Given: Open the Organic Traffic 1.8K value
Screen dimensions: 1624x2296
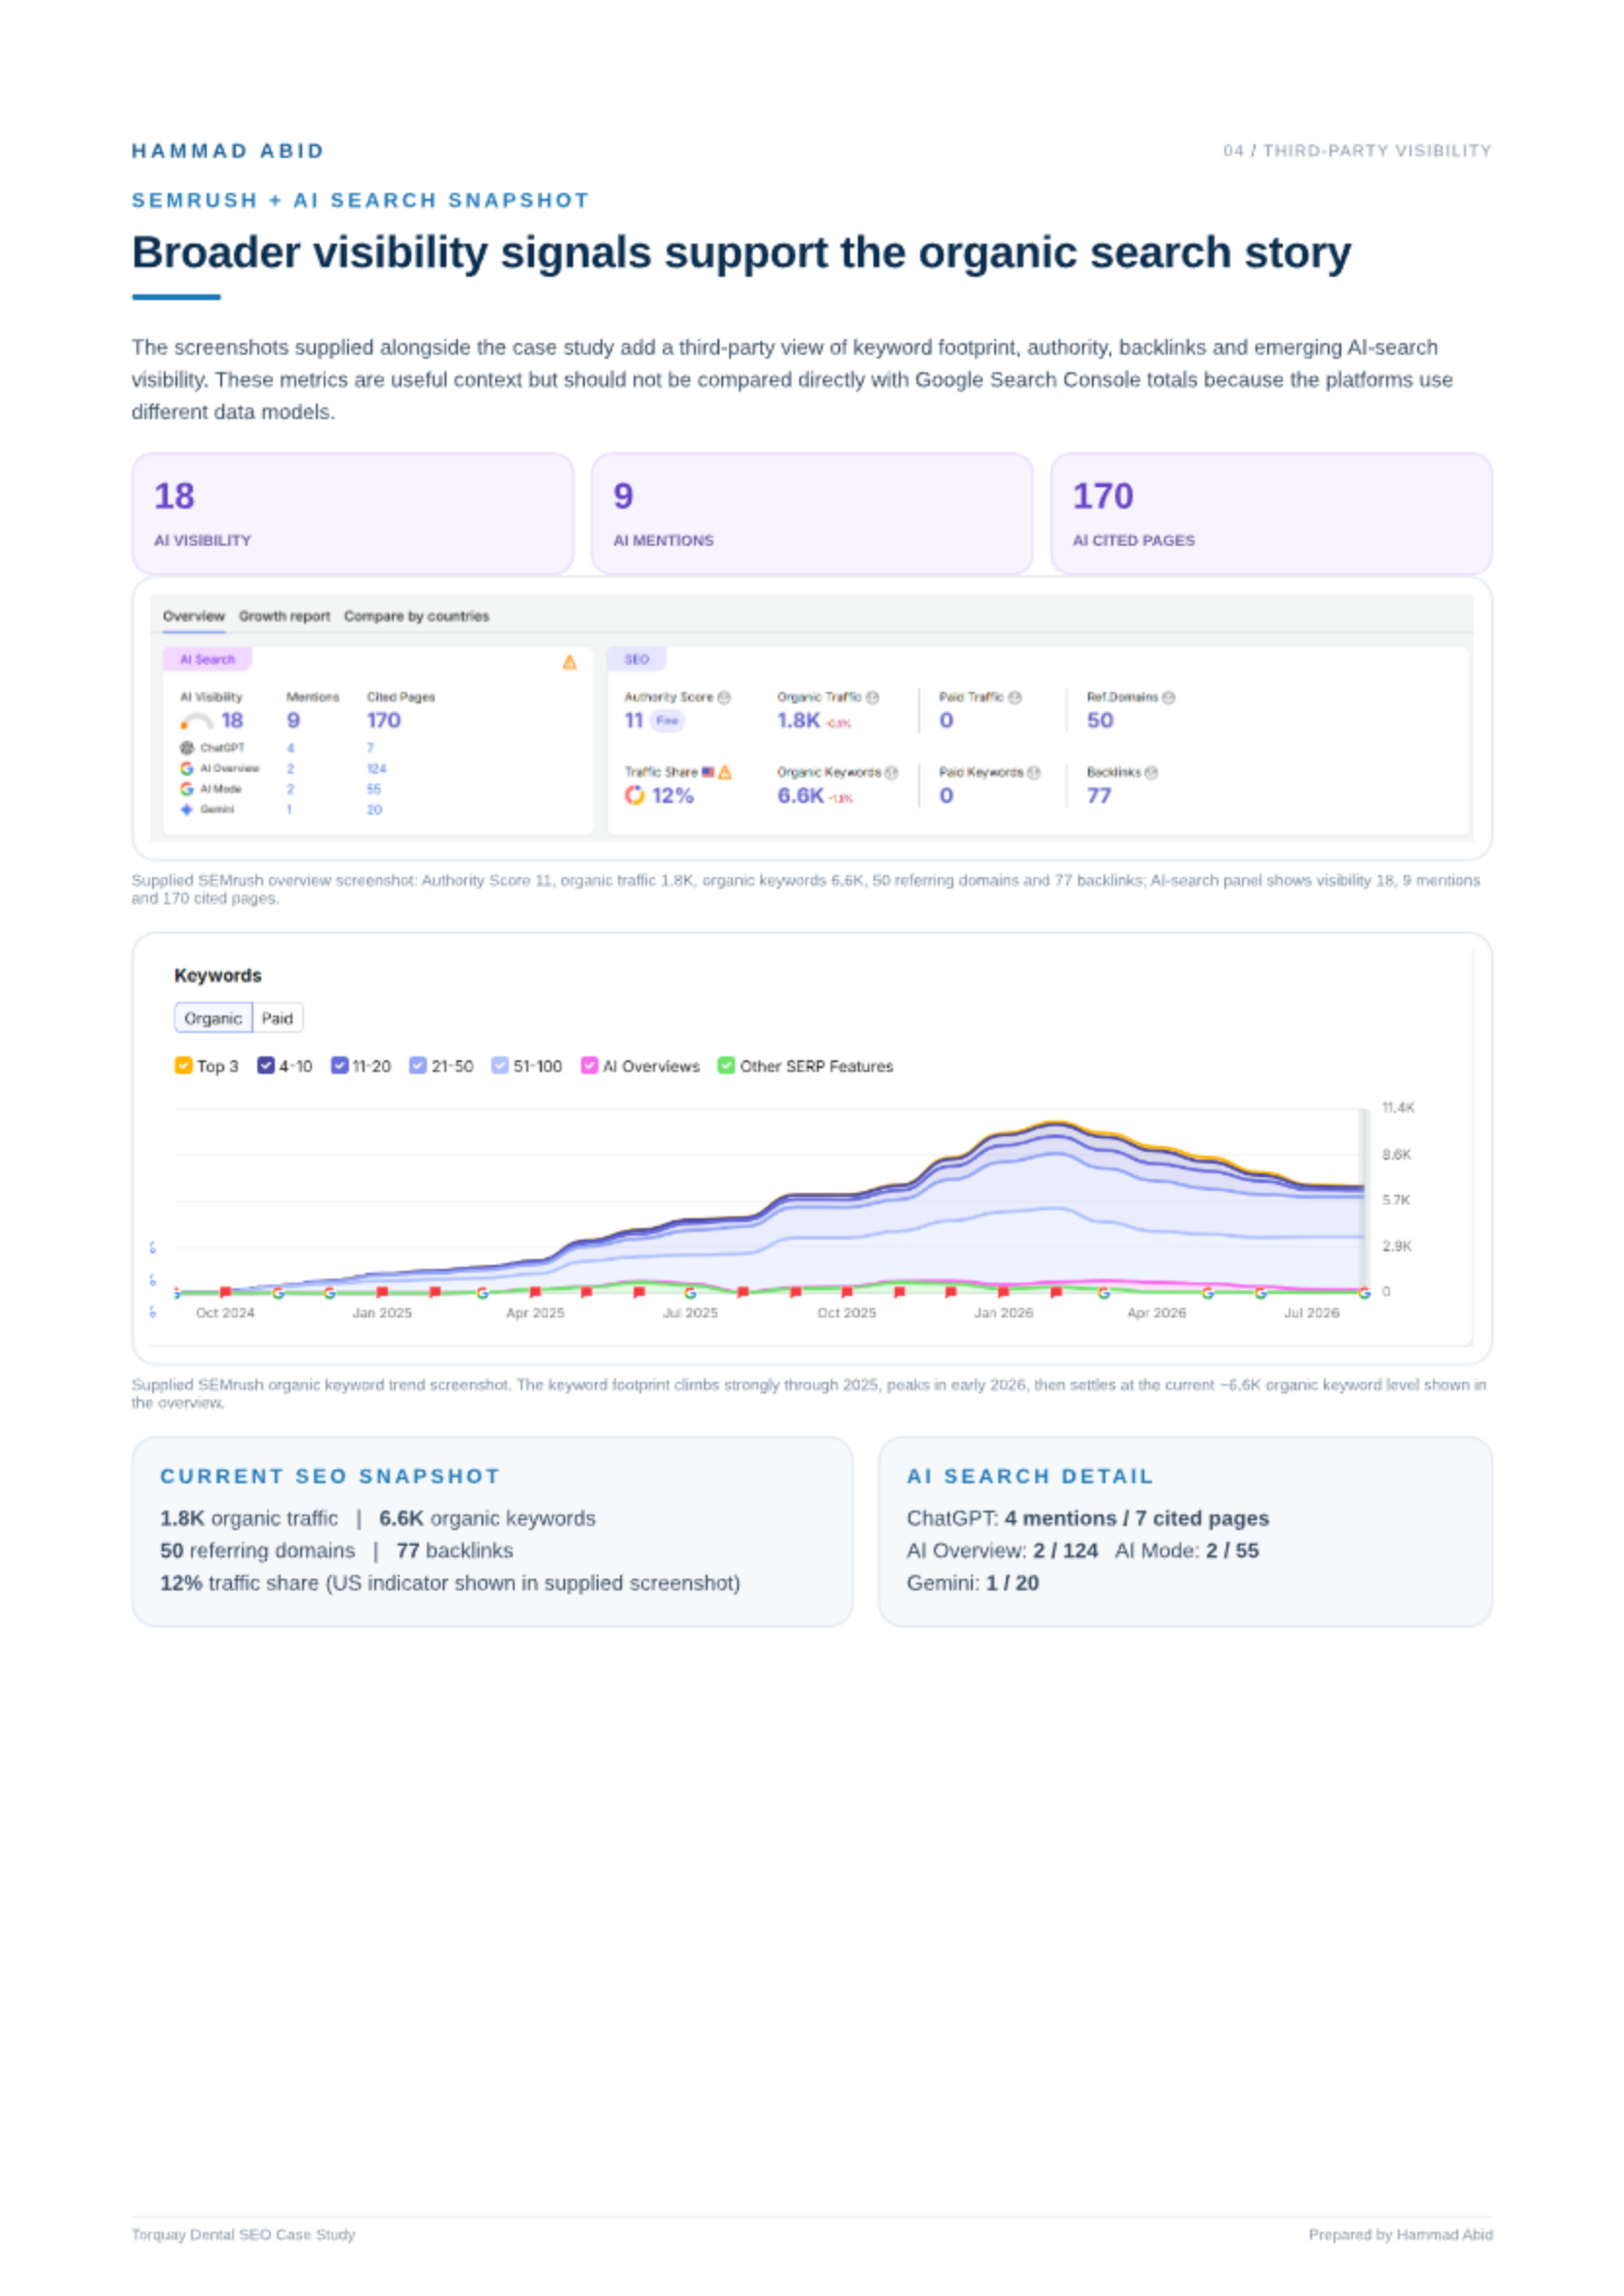Looking at the screenshot, I should coord(798,721).
